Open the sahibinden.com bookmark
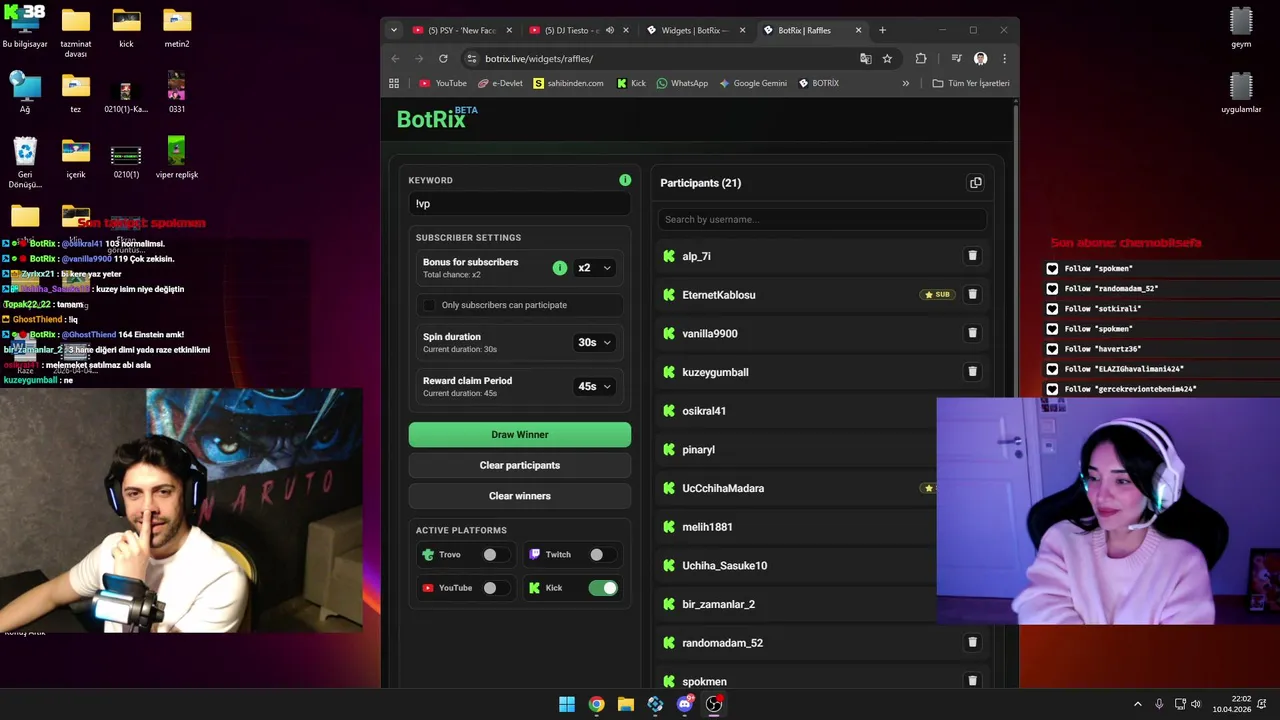This screenshot has width=1280, height=720. tap(568, 83)
